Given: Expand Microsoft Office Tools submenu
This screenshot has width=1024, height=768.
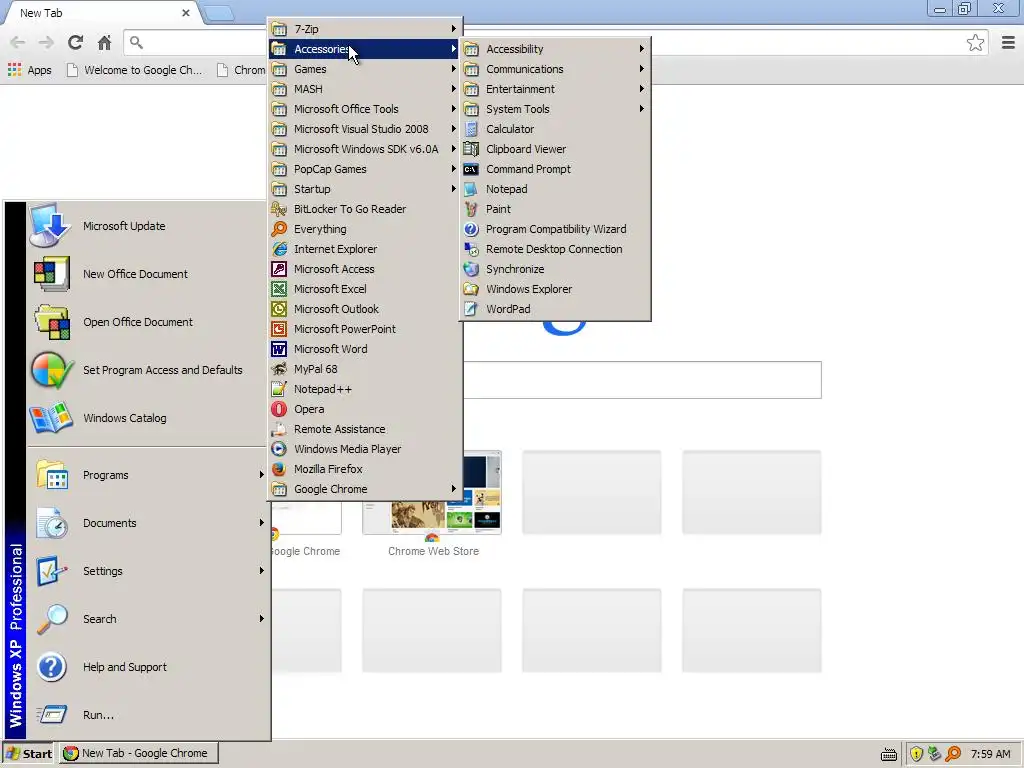Looking at the screenshot, I should [x=364, y=109].
